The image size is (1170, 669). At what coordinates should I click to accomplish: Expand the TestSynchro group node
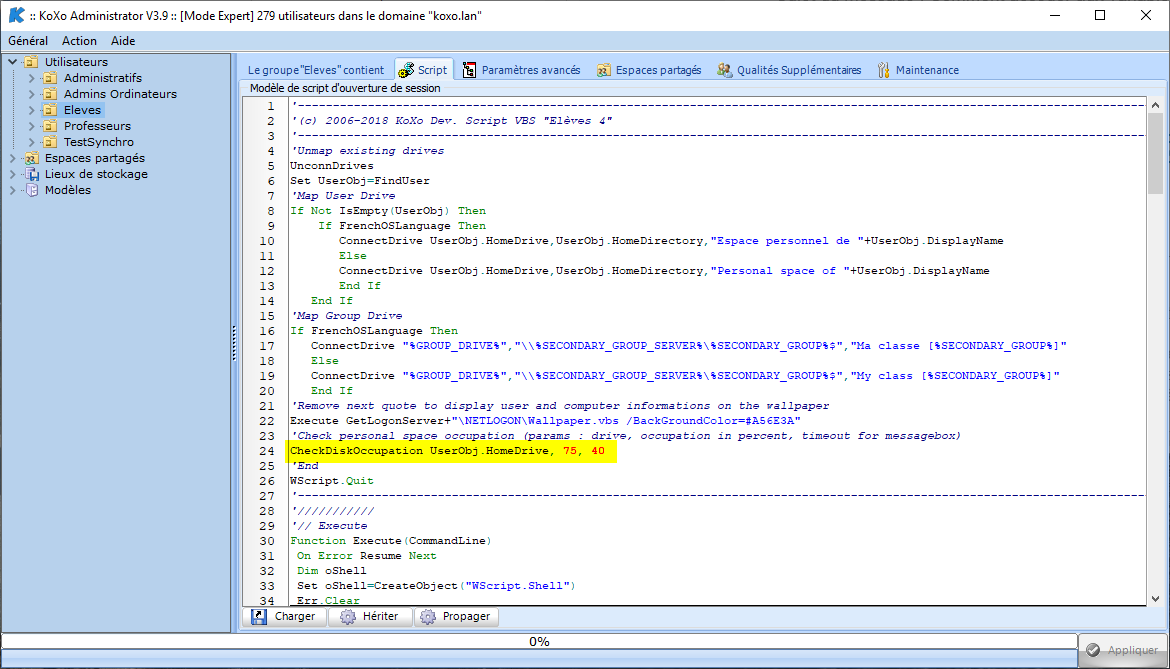[x=31, y=142]
